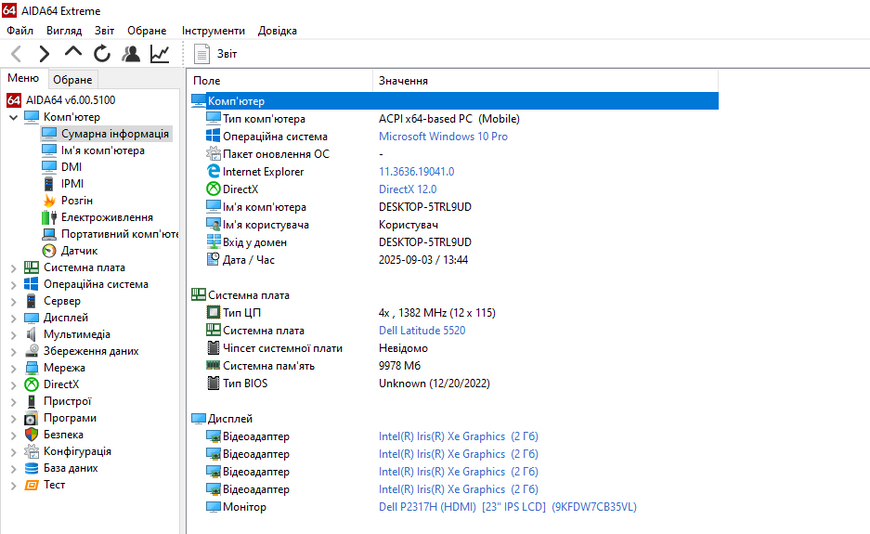Open the Microsoft Windows 10 Pro link

(x=443, y=137)
